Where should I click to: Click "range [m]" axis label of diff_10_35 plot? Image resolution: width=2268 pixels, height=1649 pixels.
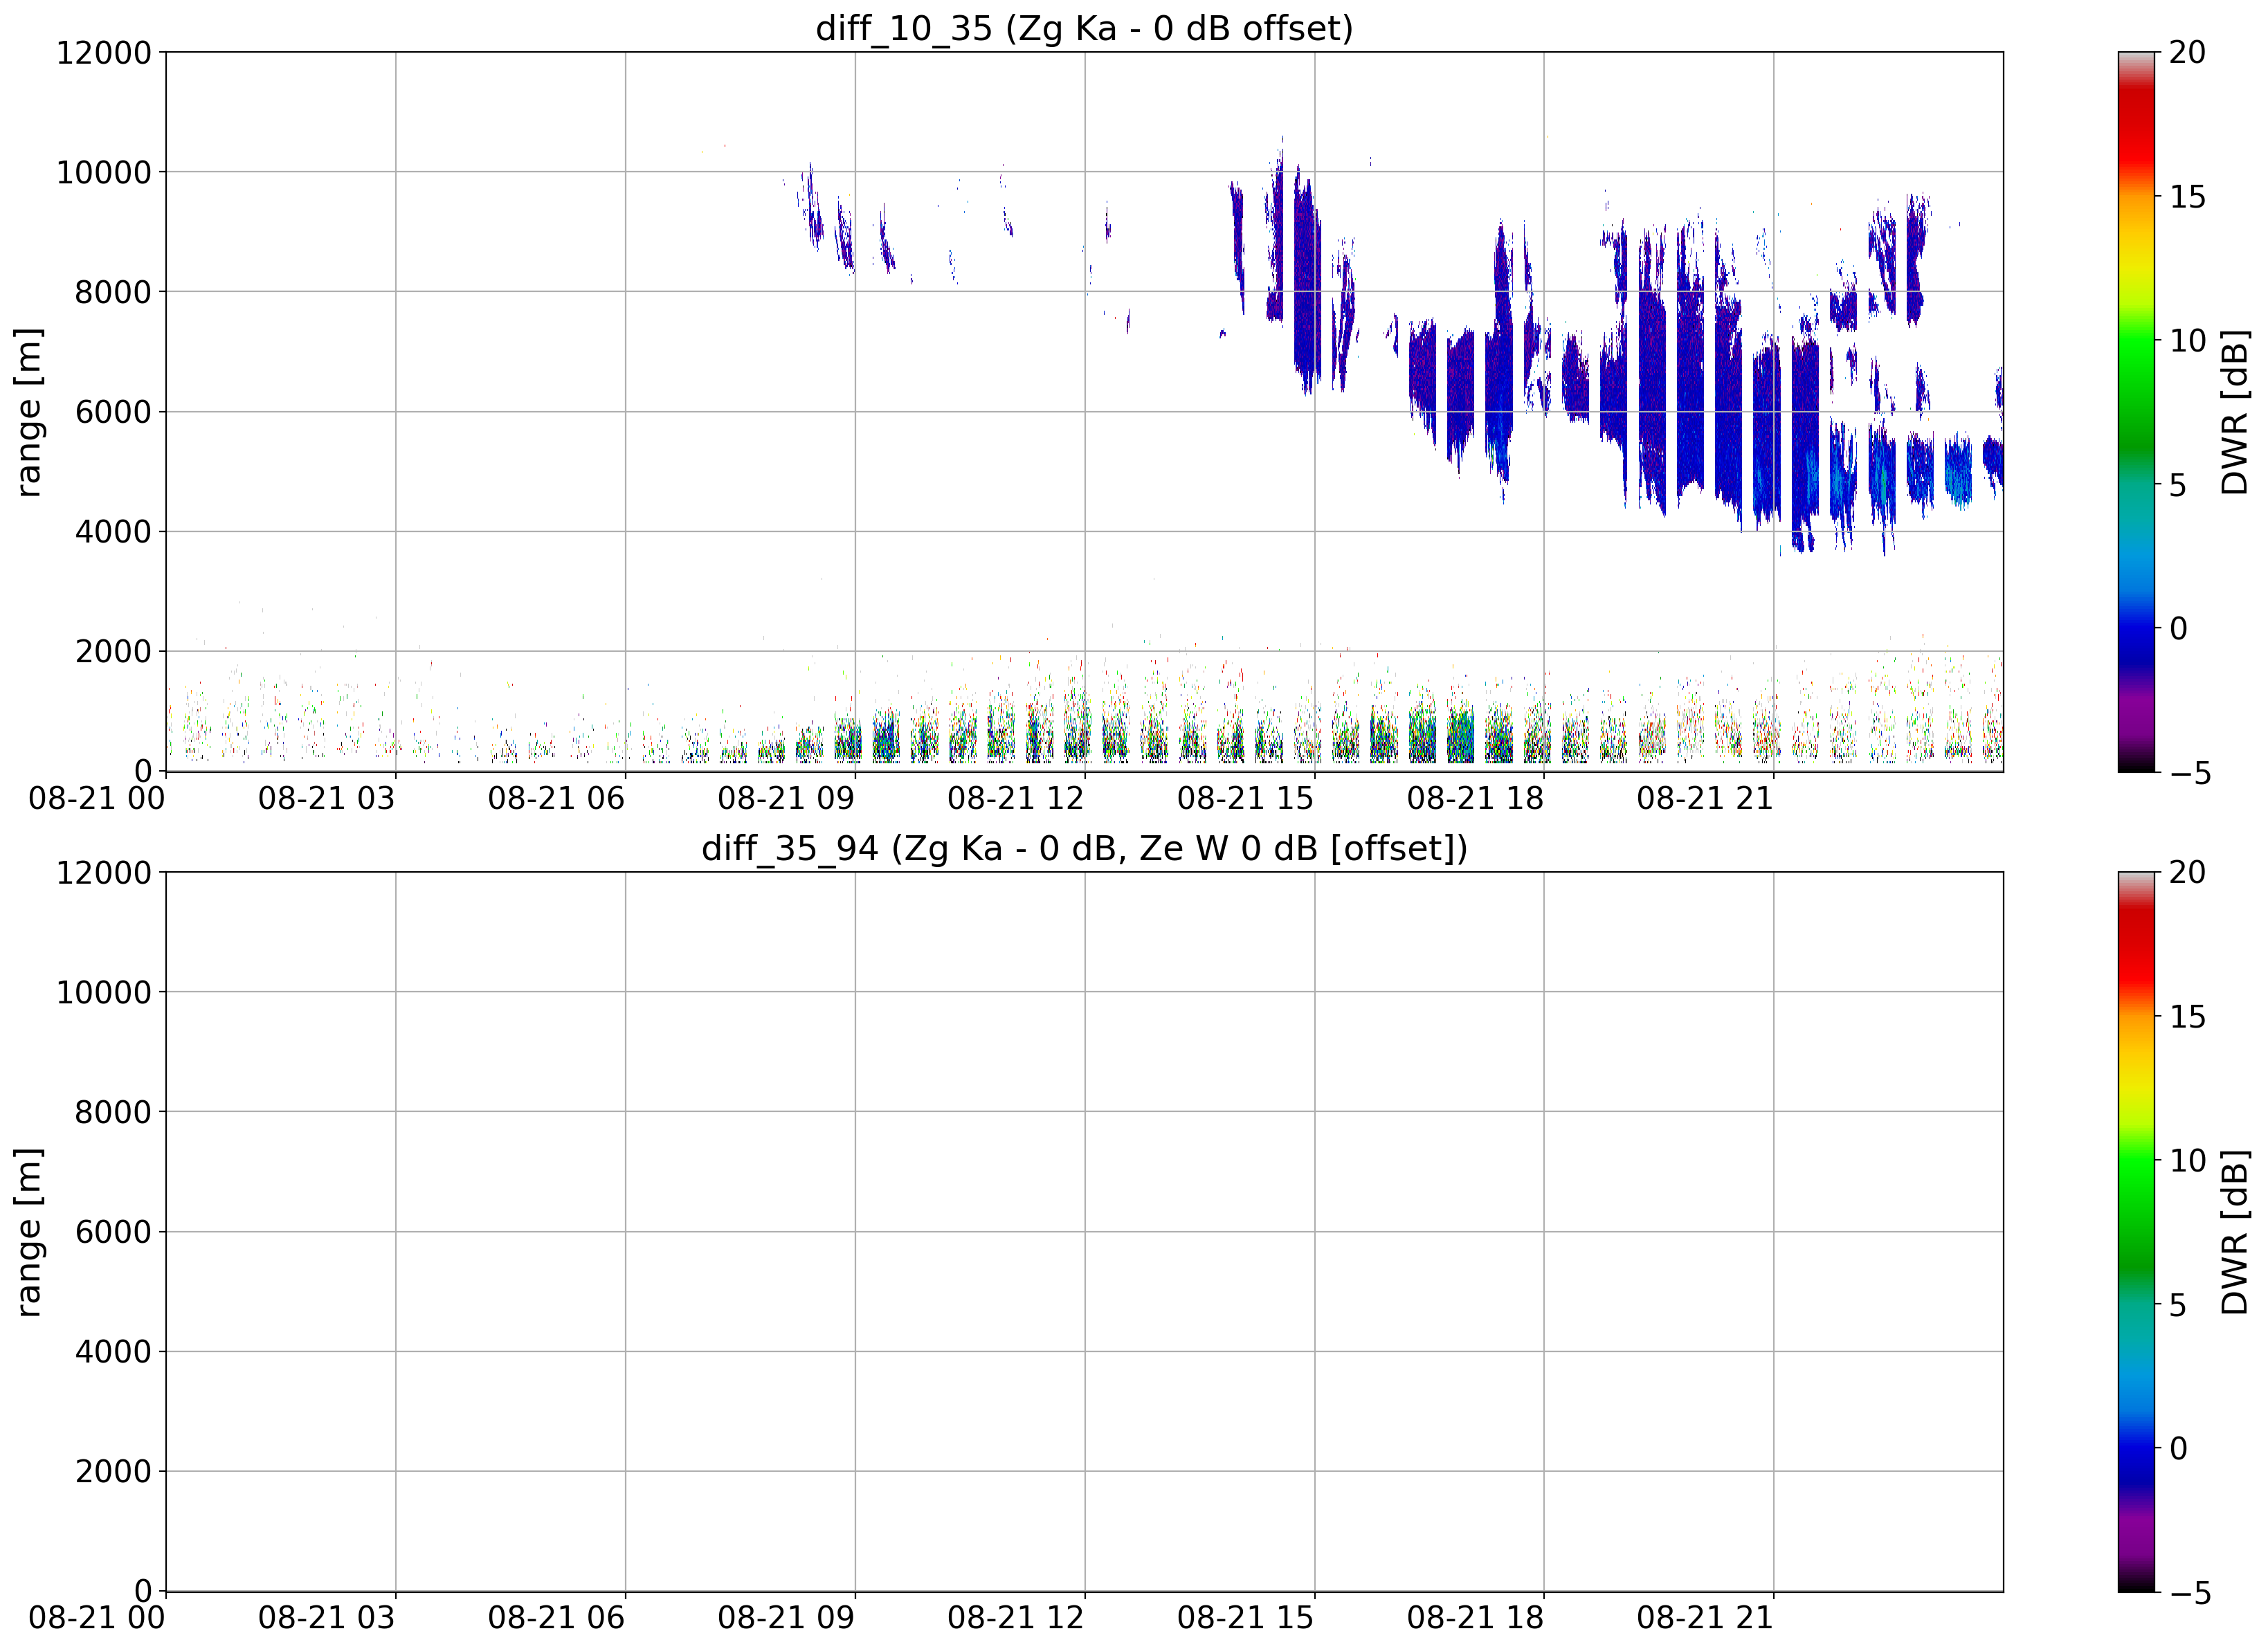[29, 412]
